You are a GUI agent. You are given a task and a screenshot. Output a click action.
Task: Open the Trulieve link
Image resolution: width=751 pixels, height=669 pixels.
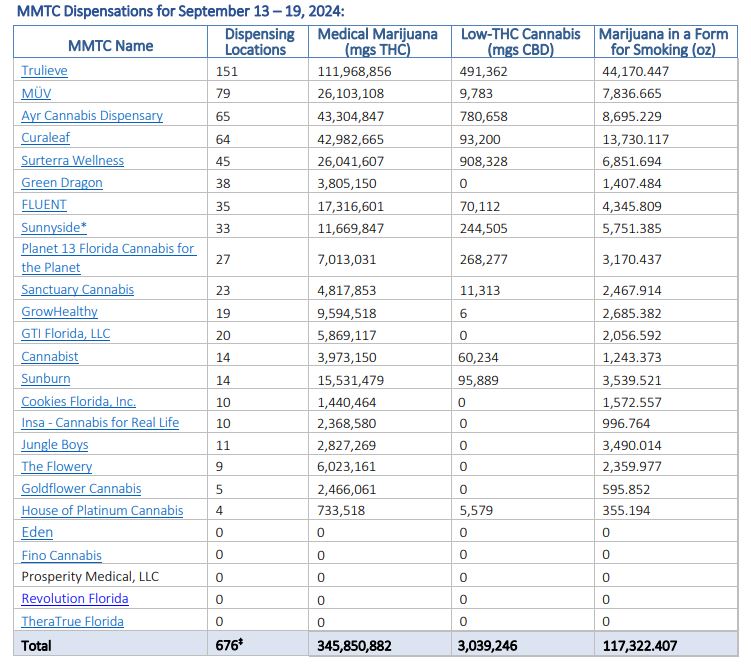coord(44,71)
